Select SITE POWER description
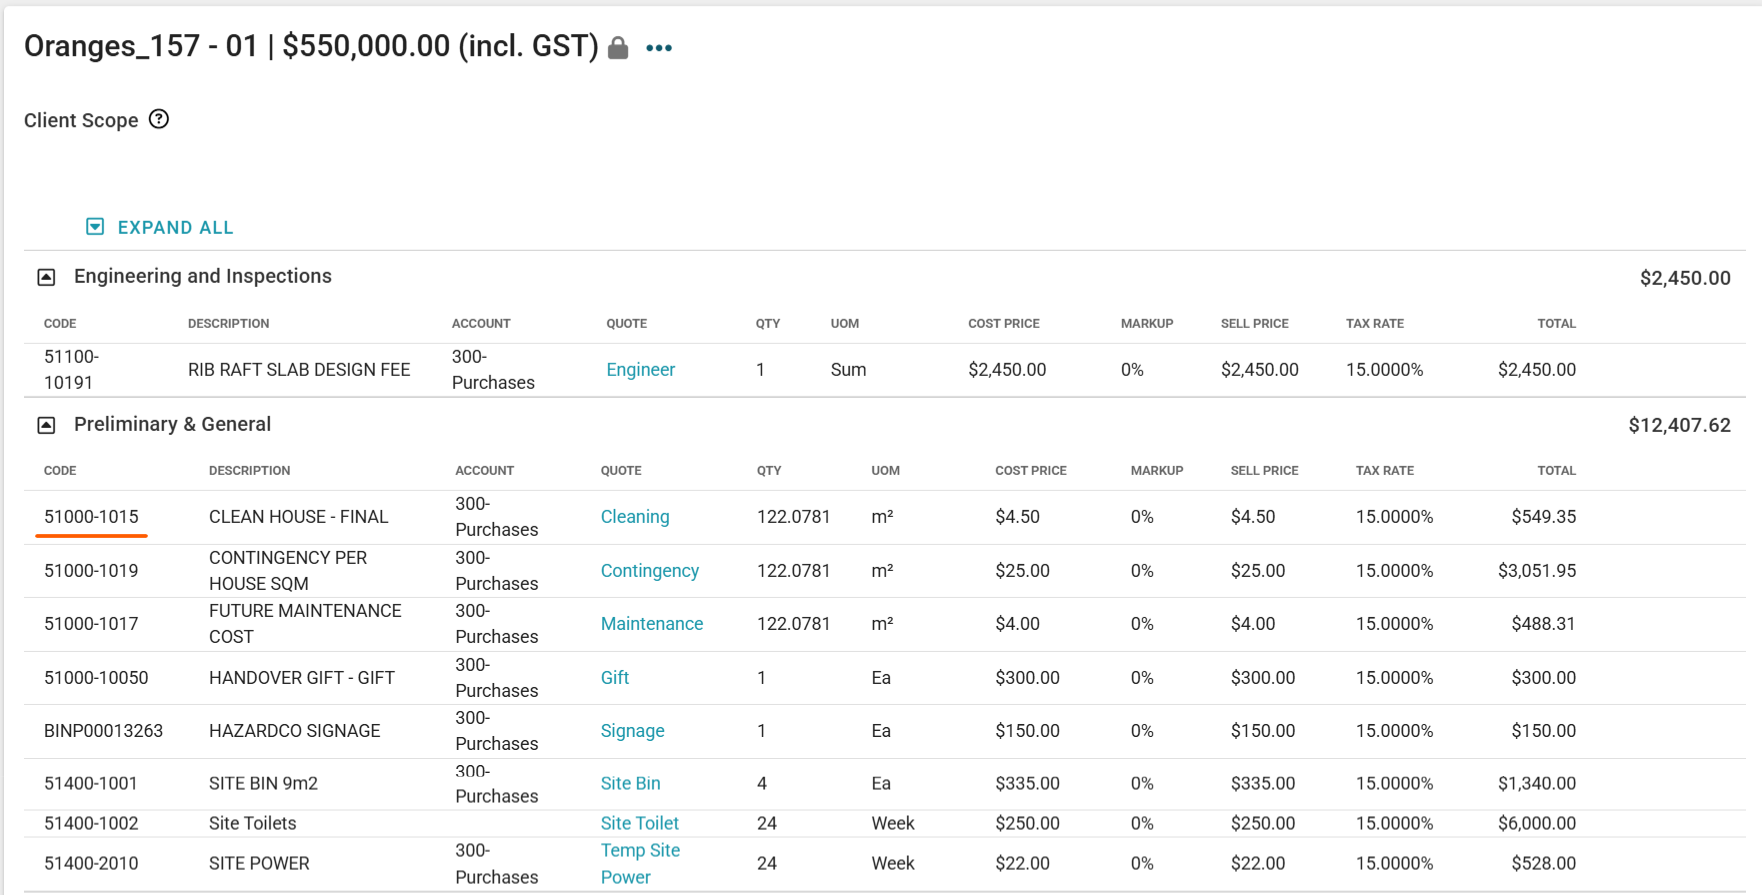 pos(259,863)
